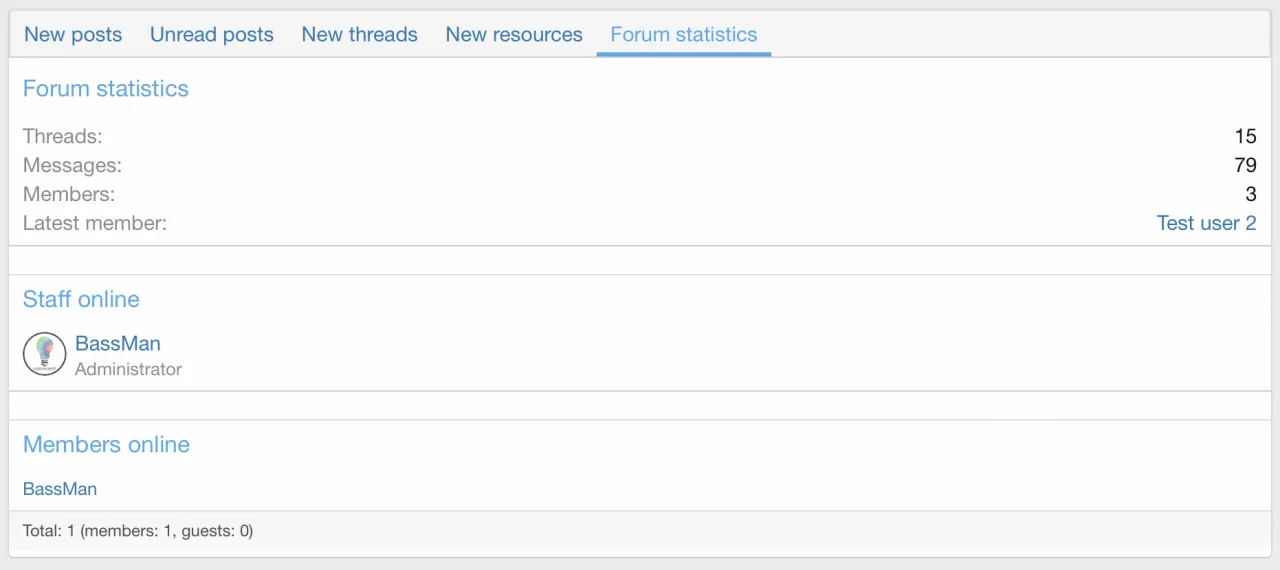Click the Members online heading link
Viewport: 1280px width, 570px height.
point(106,444)
